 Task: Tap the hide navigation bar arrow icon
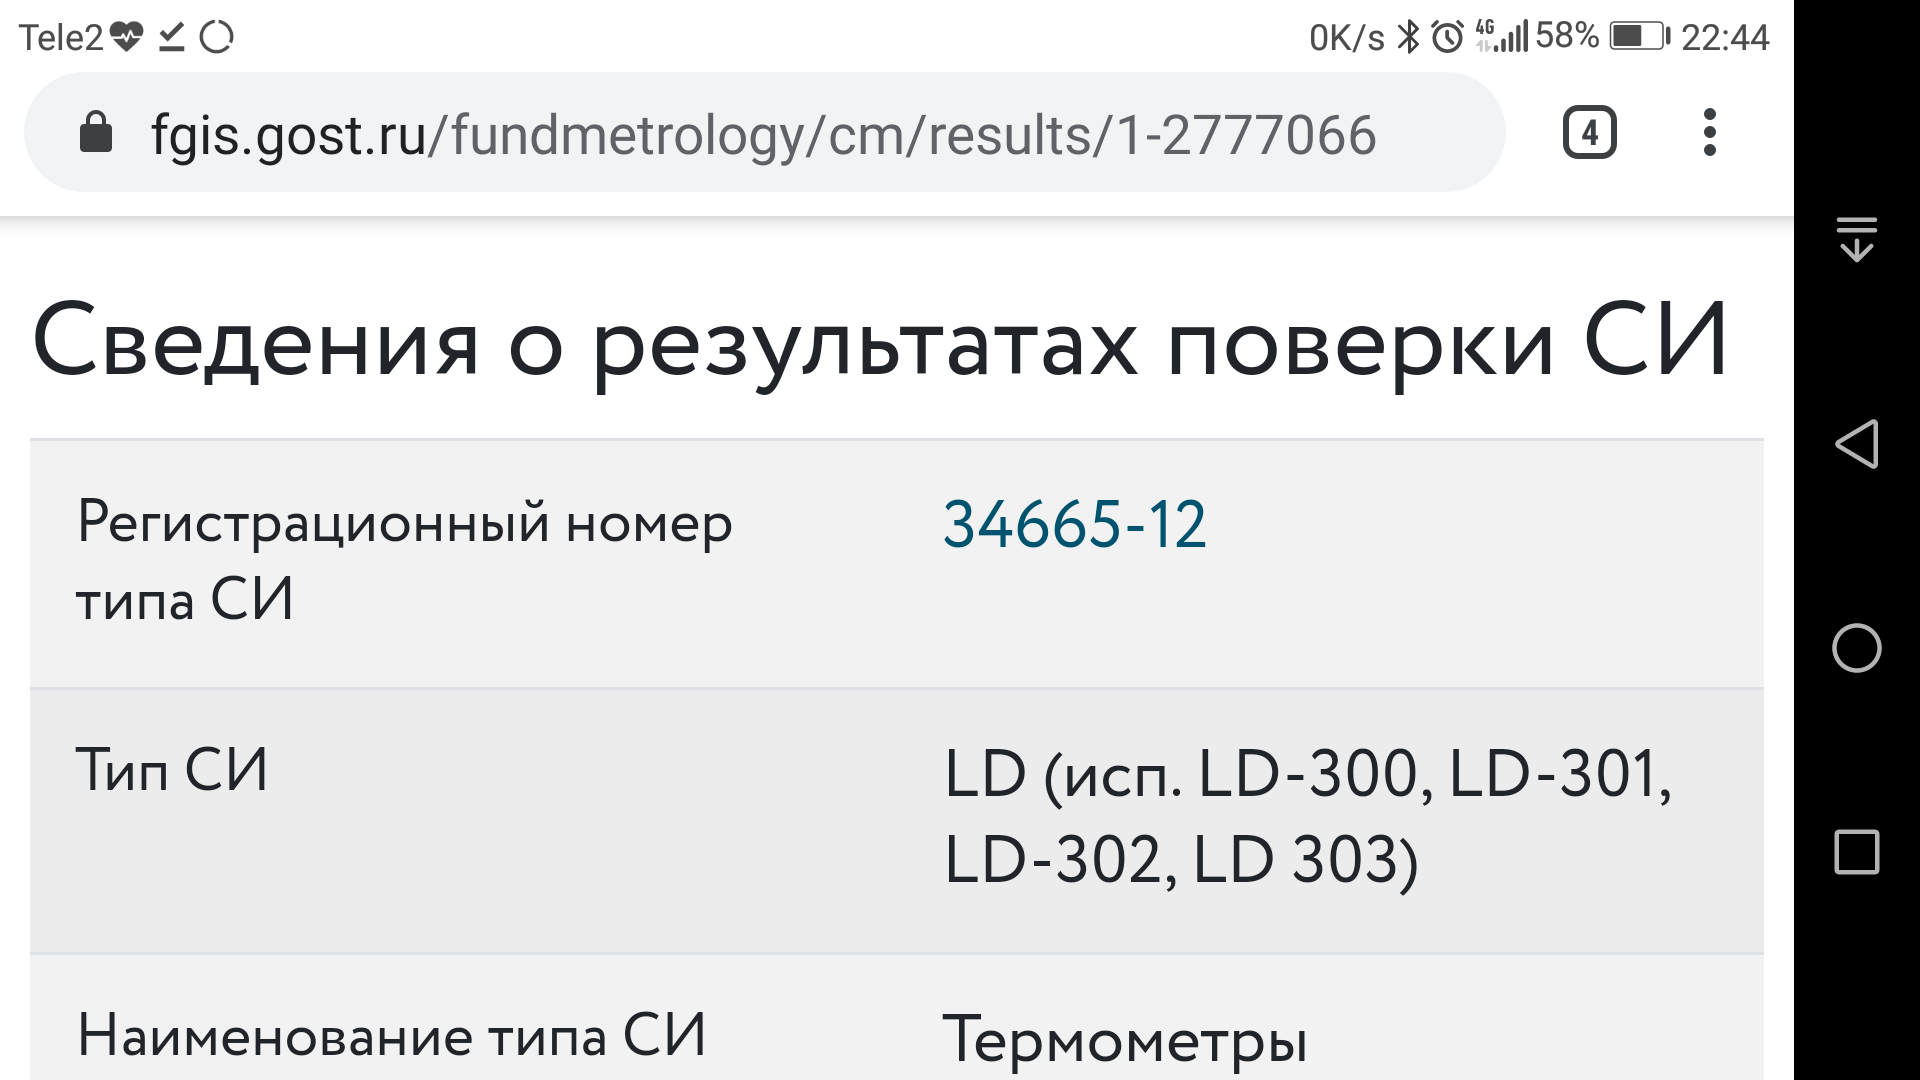click(1856, 239)
